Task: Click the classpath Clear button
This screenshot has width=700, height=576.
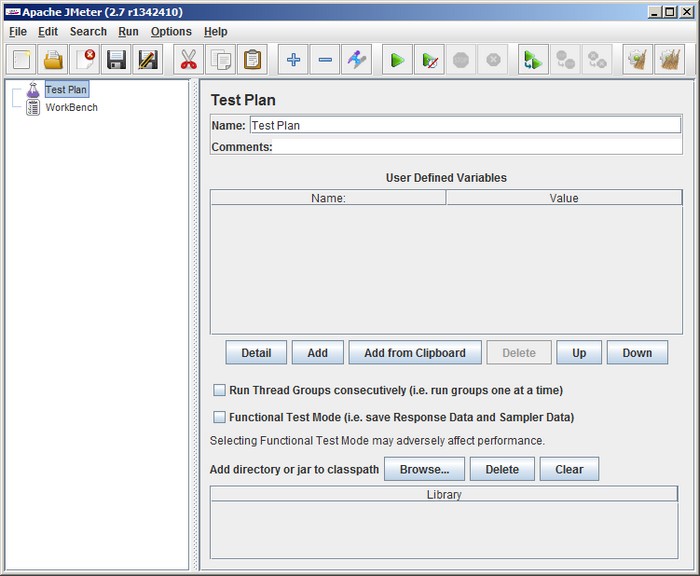Action: pyautogui.click(x=569, y=469)
